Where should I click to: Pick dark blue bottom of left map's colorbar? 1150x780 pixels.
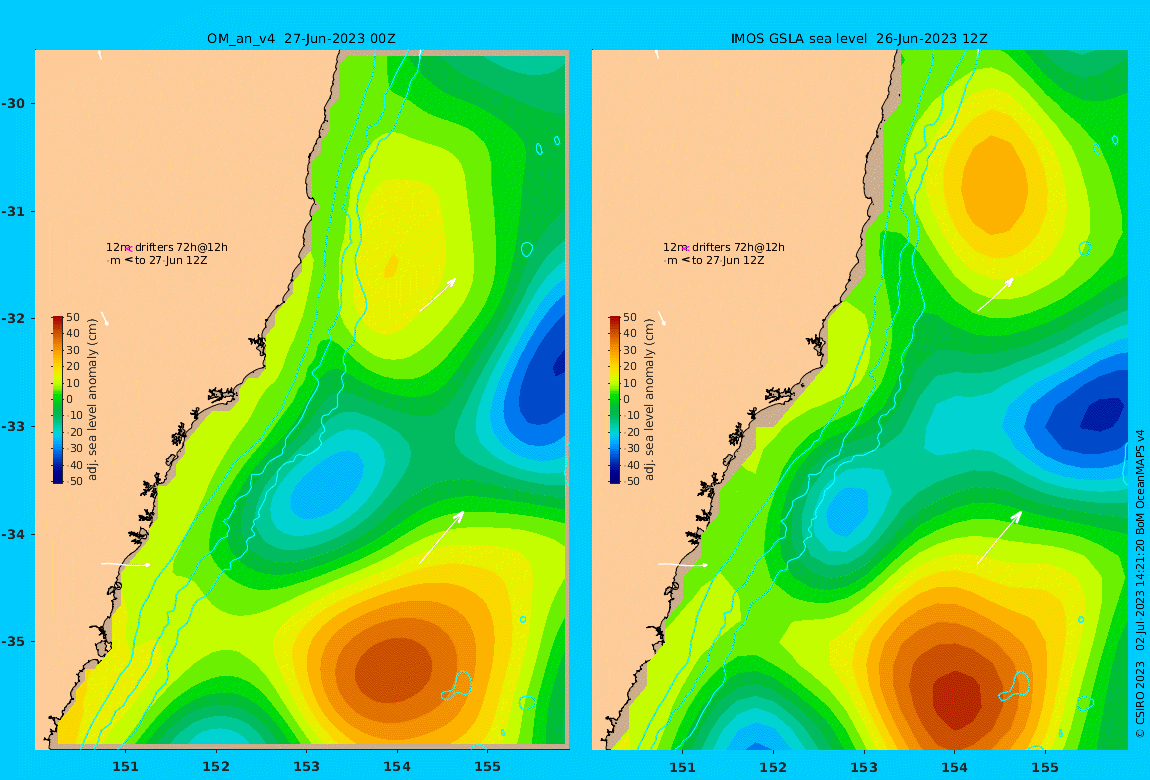click(57, 478)
